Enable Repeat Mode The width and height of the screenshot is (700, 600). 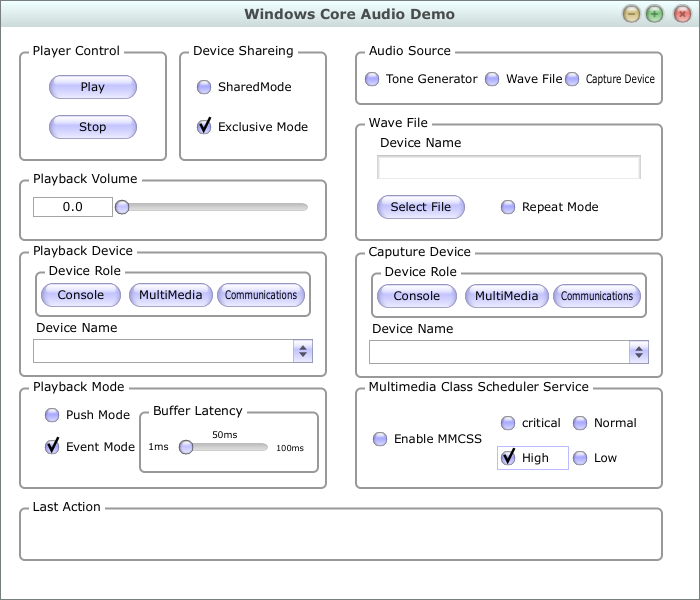pyautogui.click(x=508, y=207)
